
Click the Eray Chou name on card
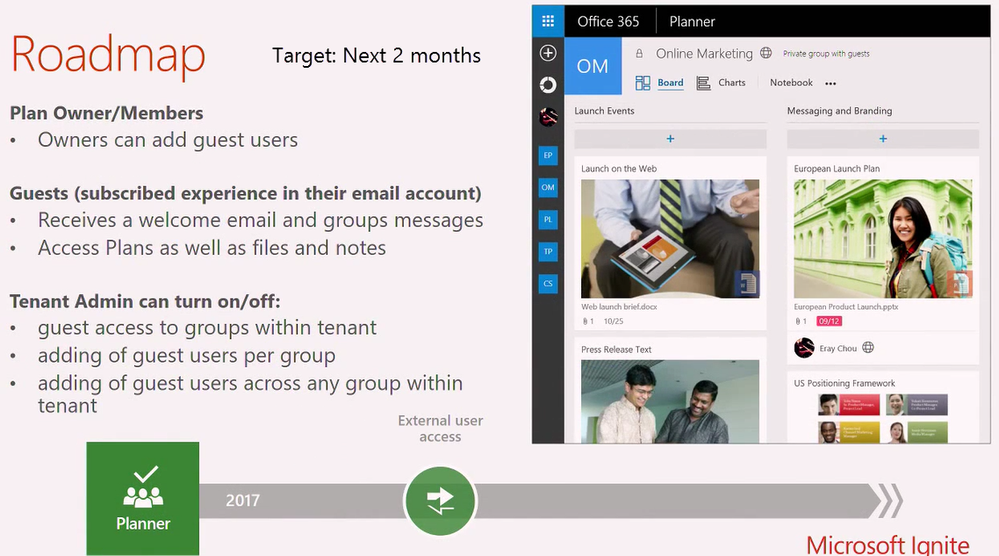click(x=838, y=348)
